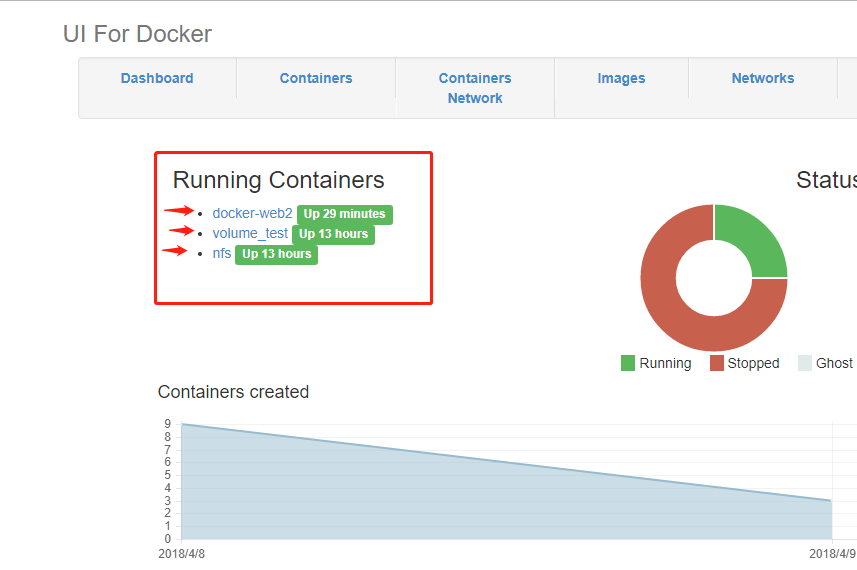This screenshot has height=570, width=857.
Task: Open the Containers Network tab
Action: point(475,88)
